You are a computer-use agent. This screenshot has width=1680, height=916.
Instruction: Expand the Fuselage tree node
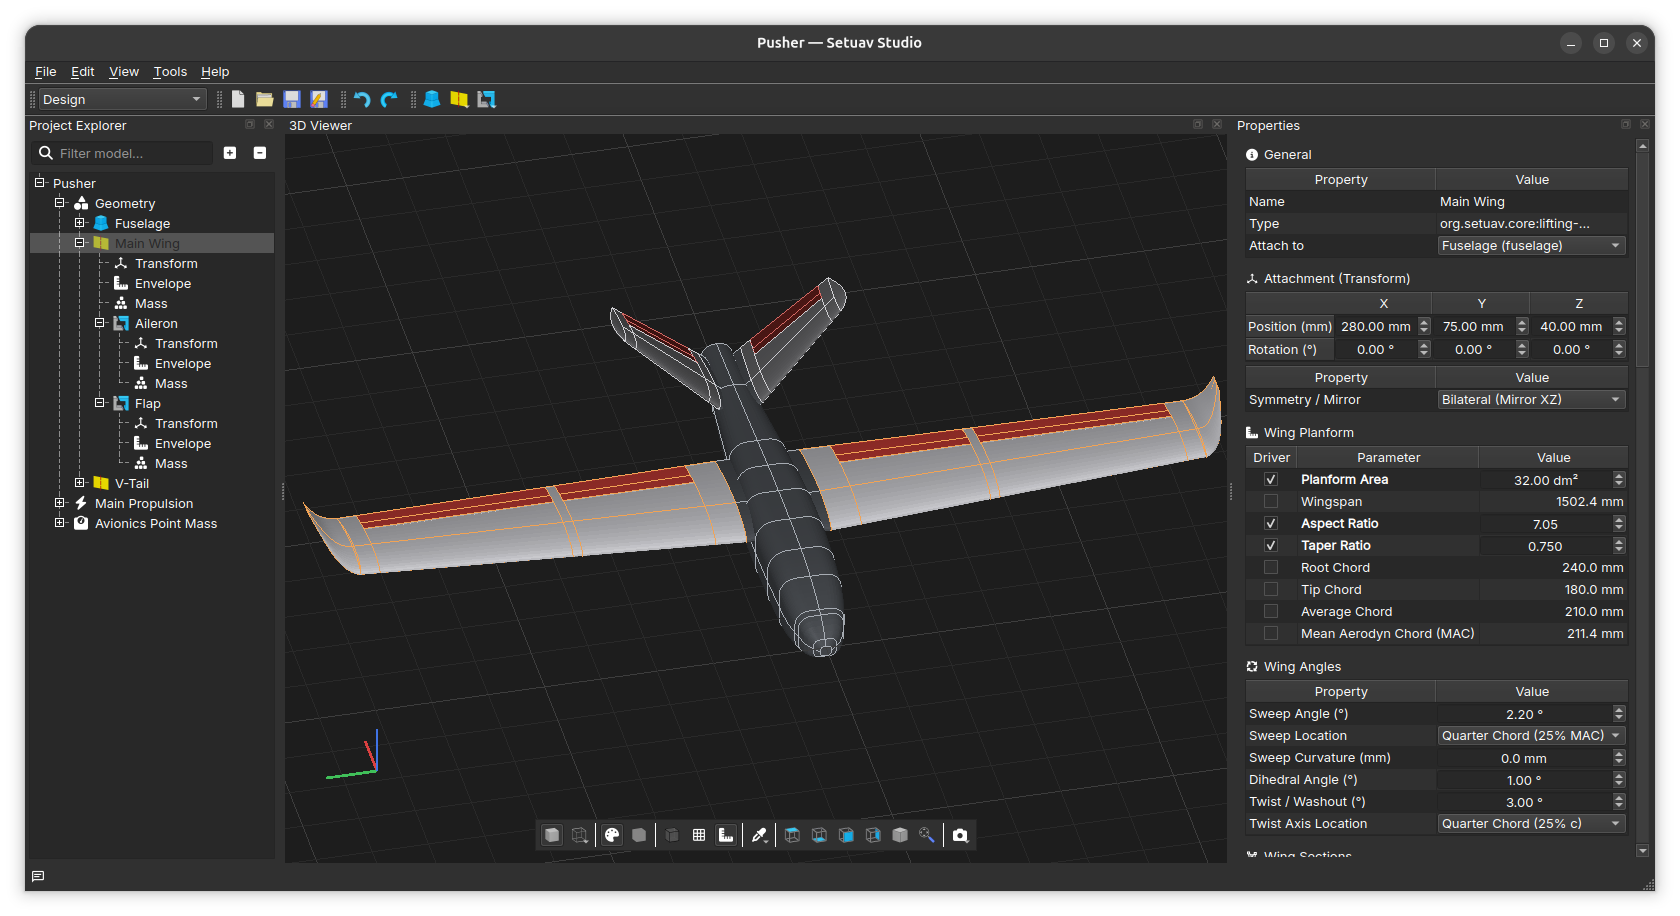tap(80, 223)
